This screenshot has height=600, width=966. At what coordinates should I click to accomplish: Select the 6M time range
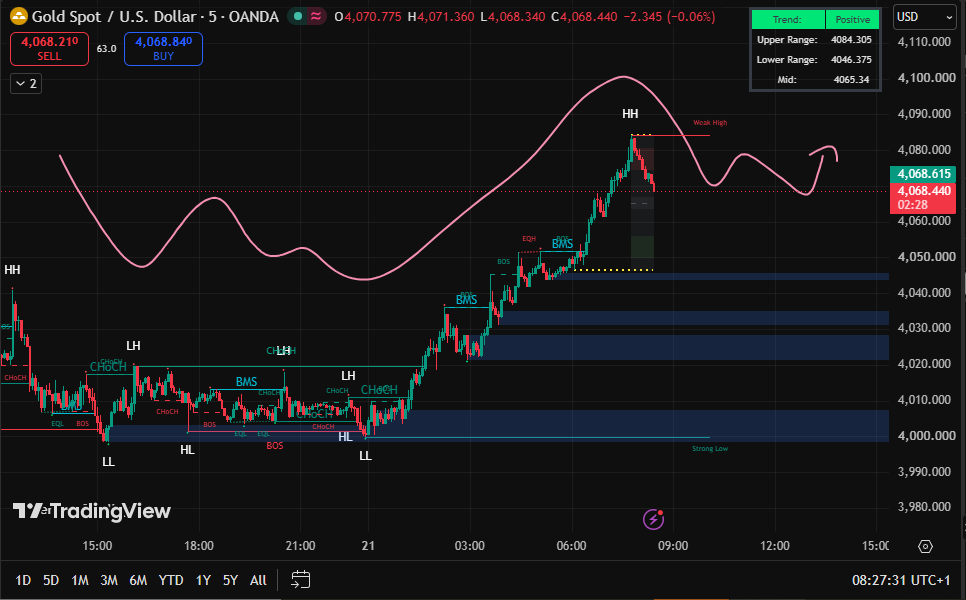click(x=138, y=580)
